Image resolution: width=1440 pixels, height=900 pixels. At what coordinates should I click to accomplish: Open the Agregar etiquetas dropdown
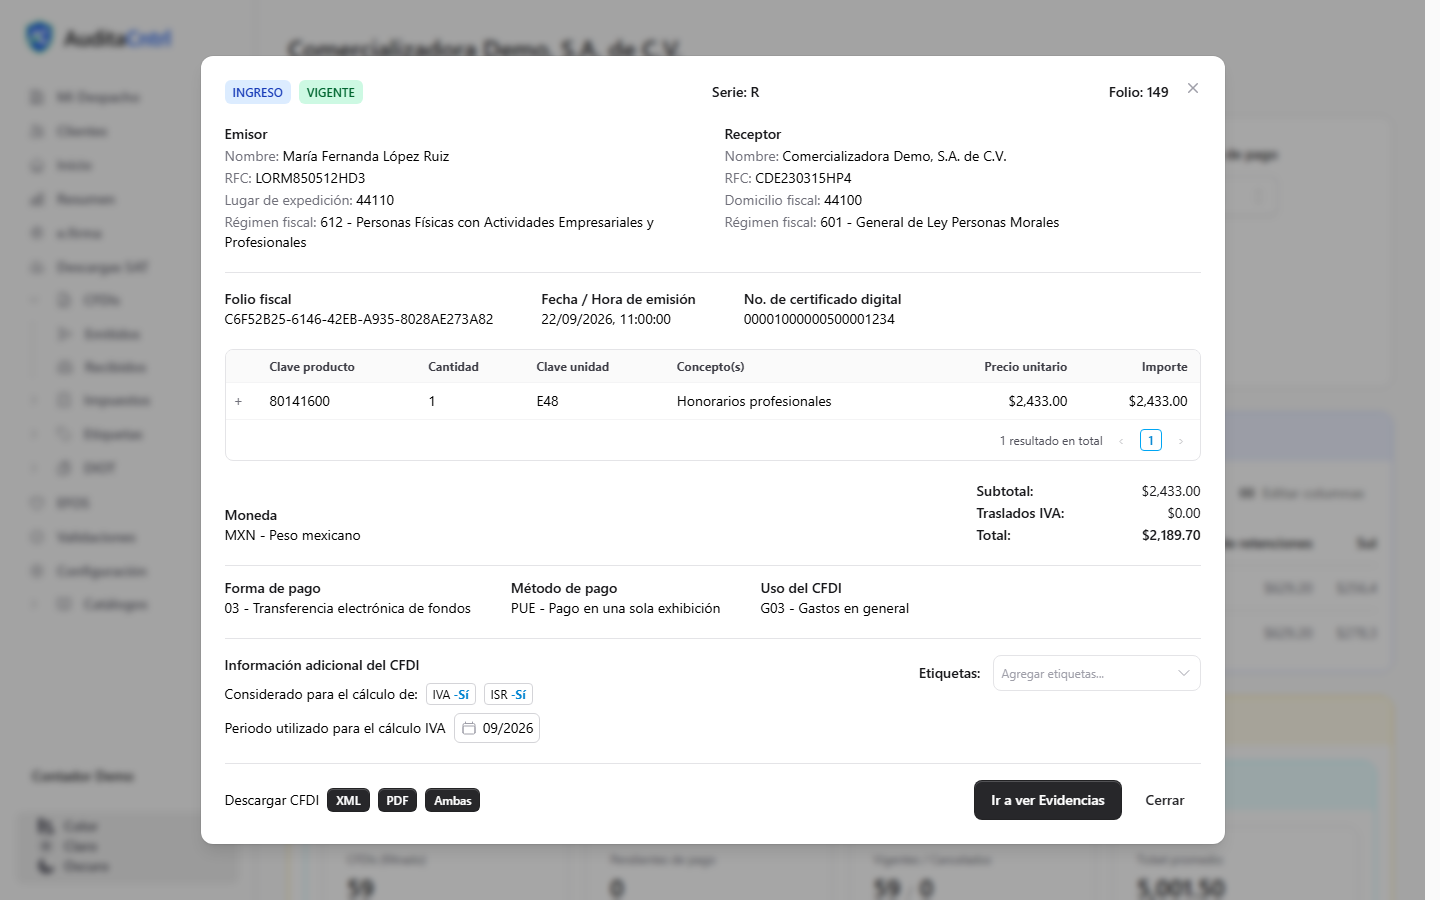pyautogui.click(x=1096, y=673)
